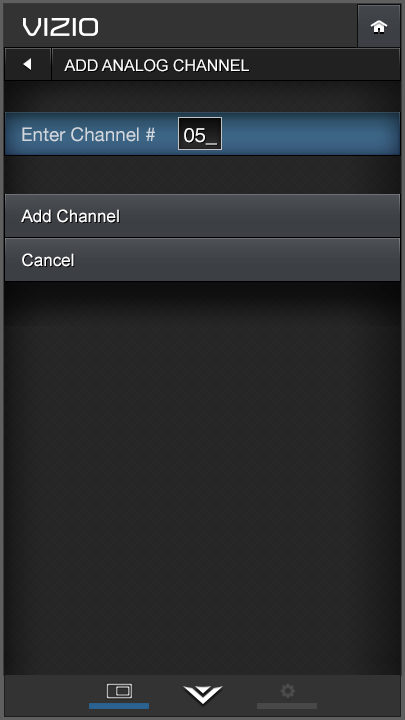Click the text cursor underscore after 05
This screenshot has width=405, height=720.
[x=212, y=143]
